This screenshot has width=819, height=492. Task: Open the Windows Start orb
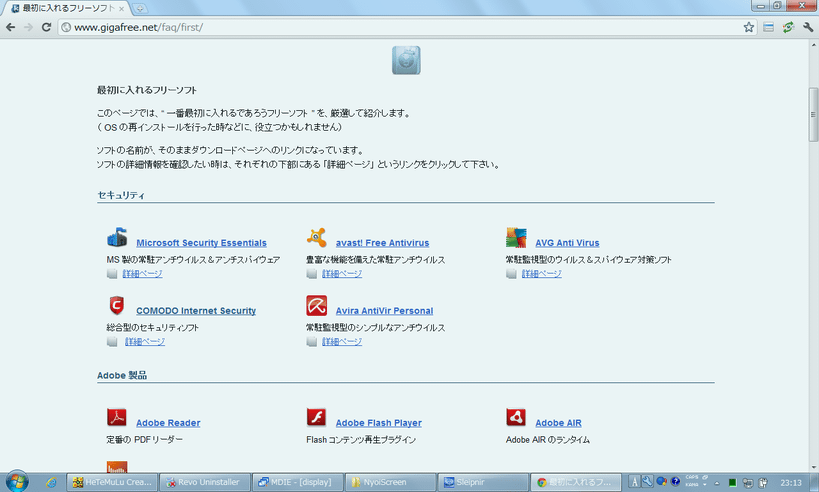[17, 481]
